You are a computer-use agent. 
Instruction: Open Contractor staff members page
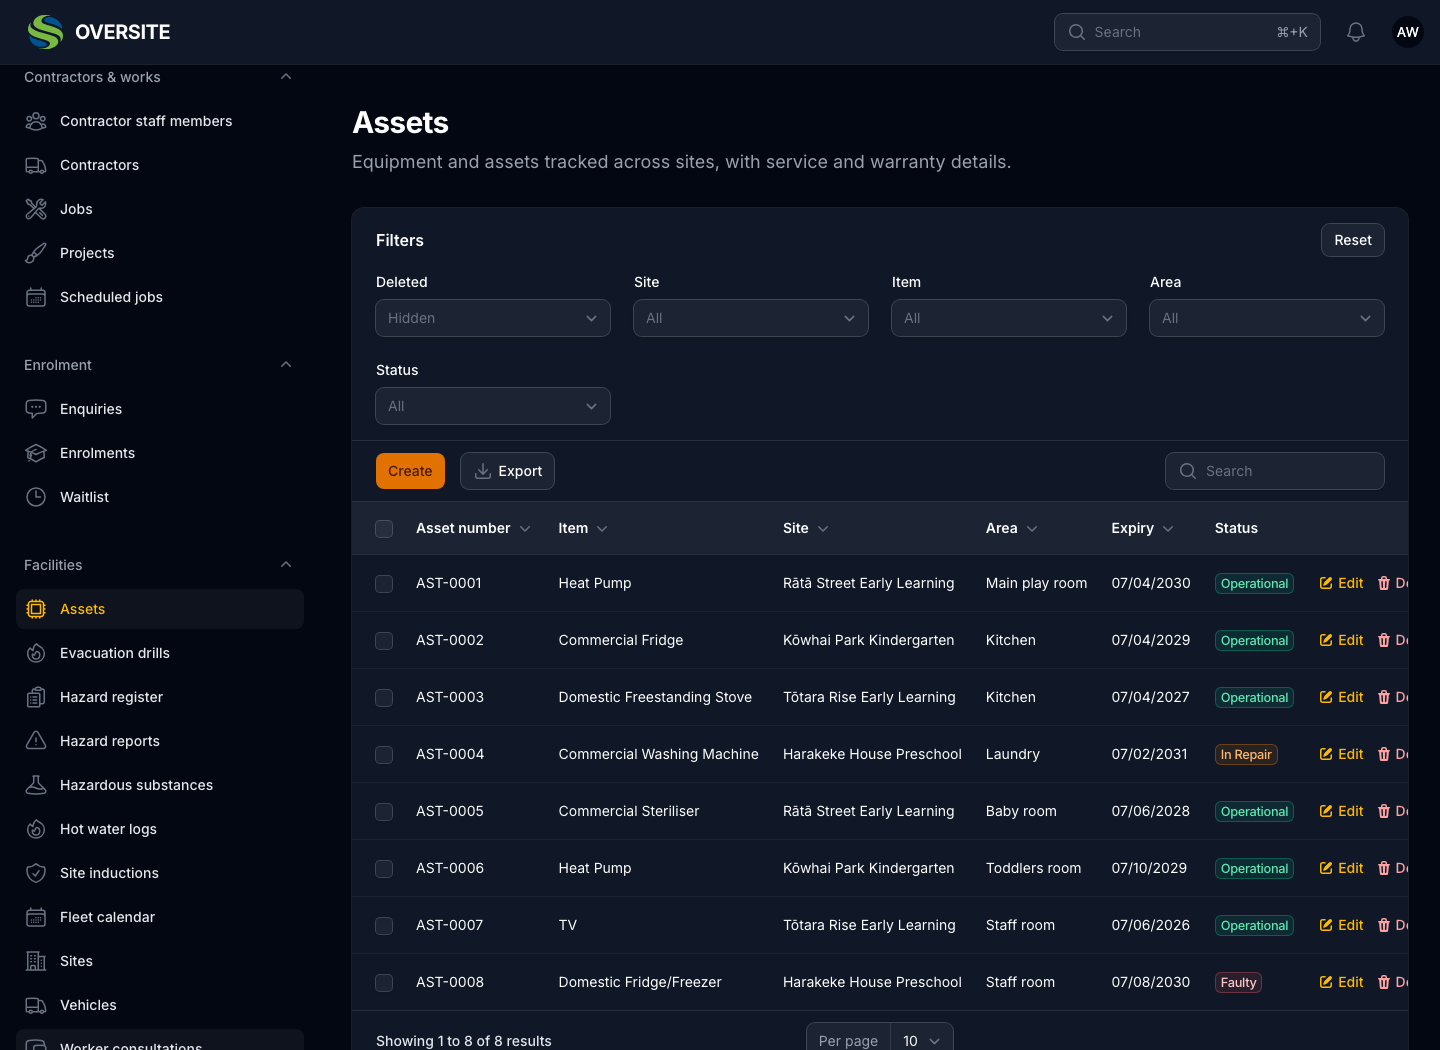pyautogui.click(x=160, y=121)
